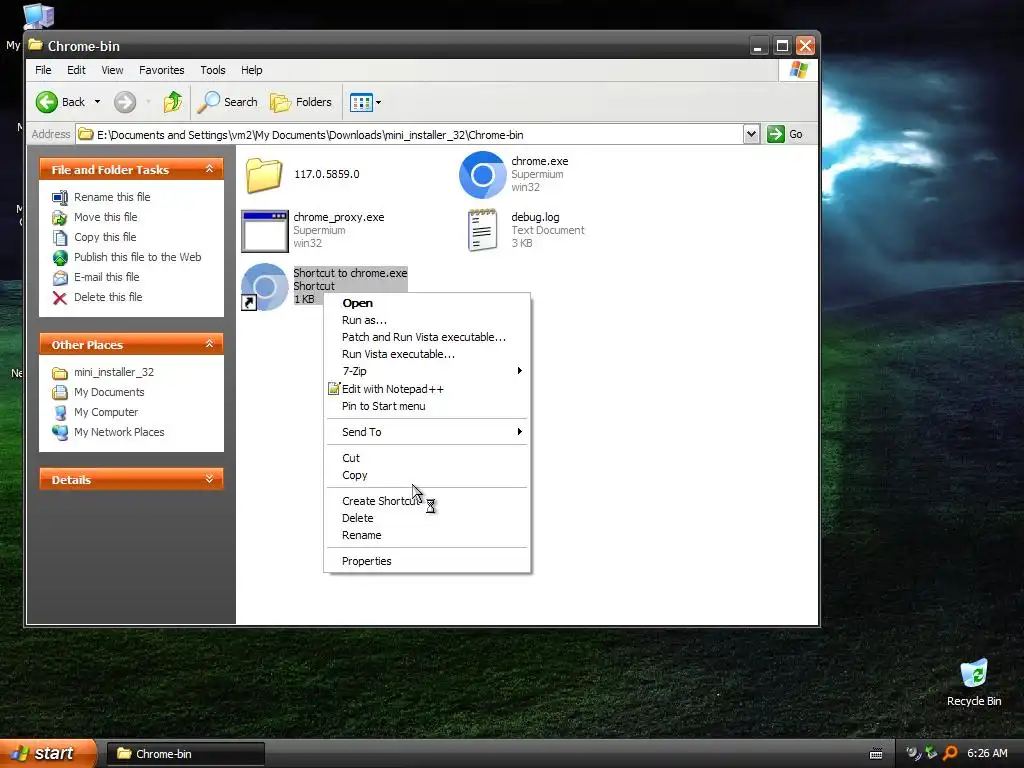Screen dimensions: 1024x768
Task: Click the Up folder icon
Action: [173, 102]
